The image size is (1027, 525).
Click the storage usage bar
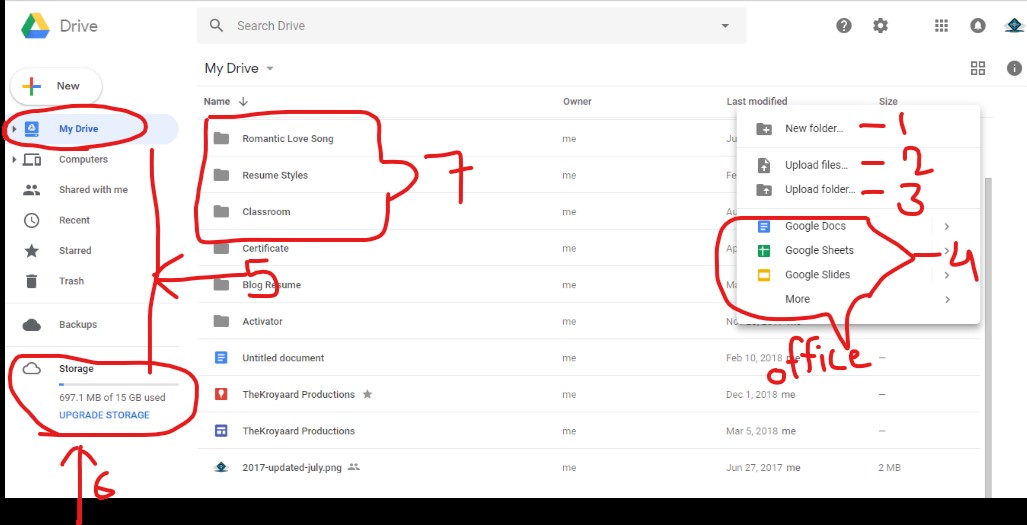(x=119, y=384)
